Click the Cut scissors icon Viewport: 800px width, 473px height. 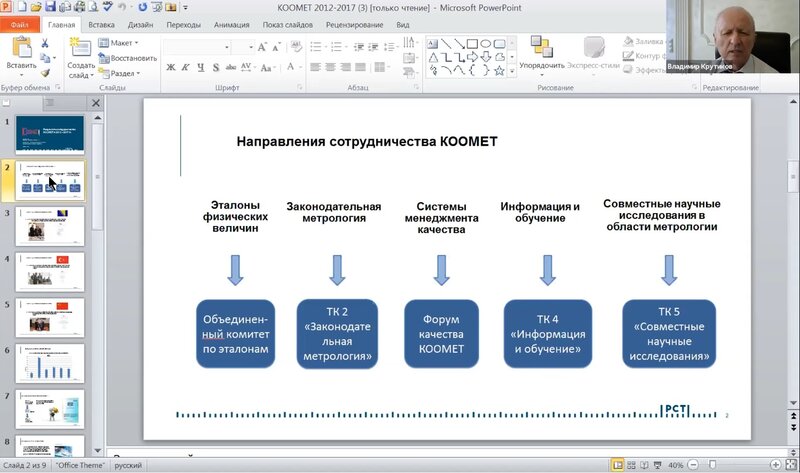pyautogui.click(x=45, y=43)
